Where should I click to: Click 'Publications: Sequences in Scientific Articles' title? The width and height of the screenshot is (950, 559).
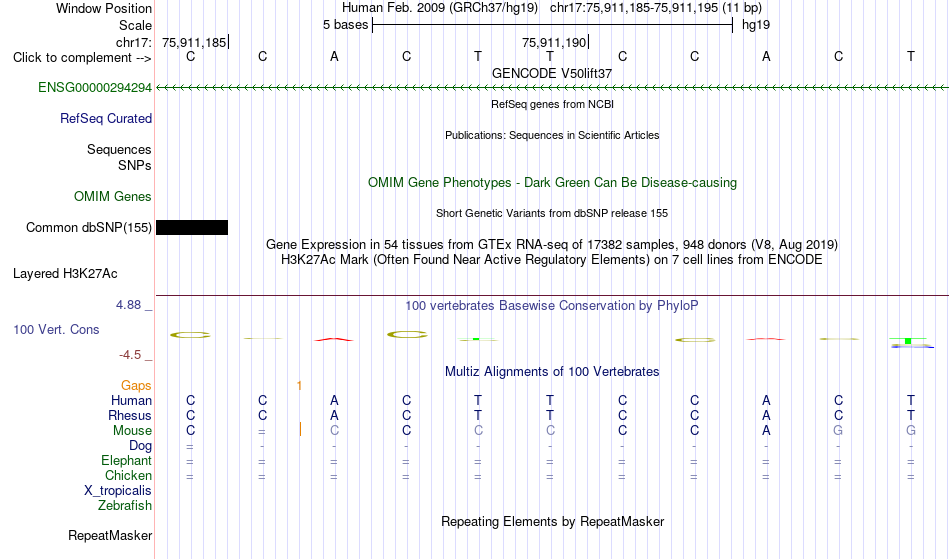tap(552, 135)
